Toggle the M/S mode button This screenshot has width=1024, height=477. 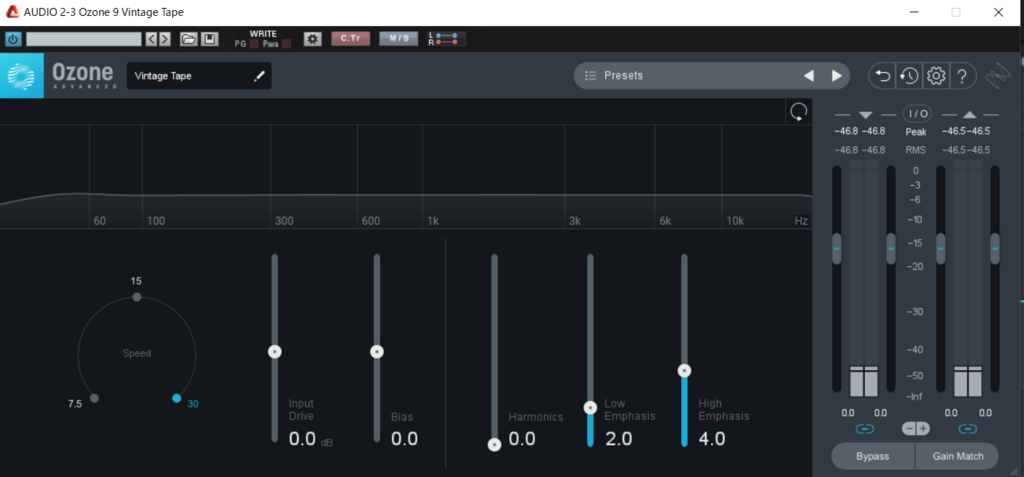click(398, 39)
